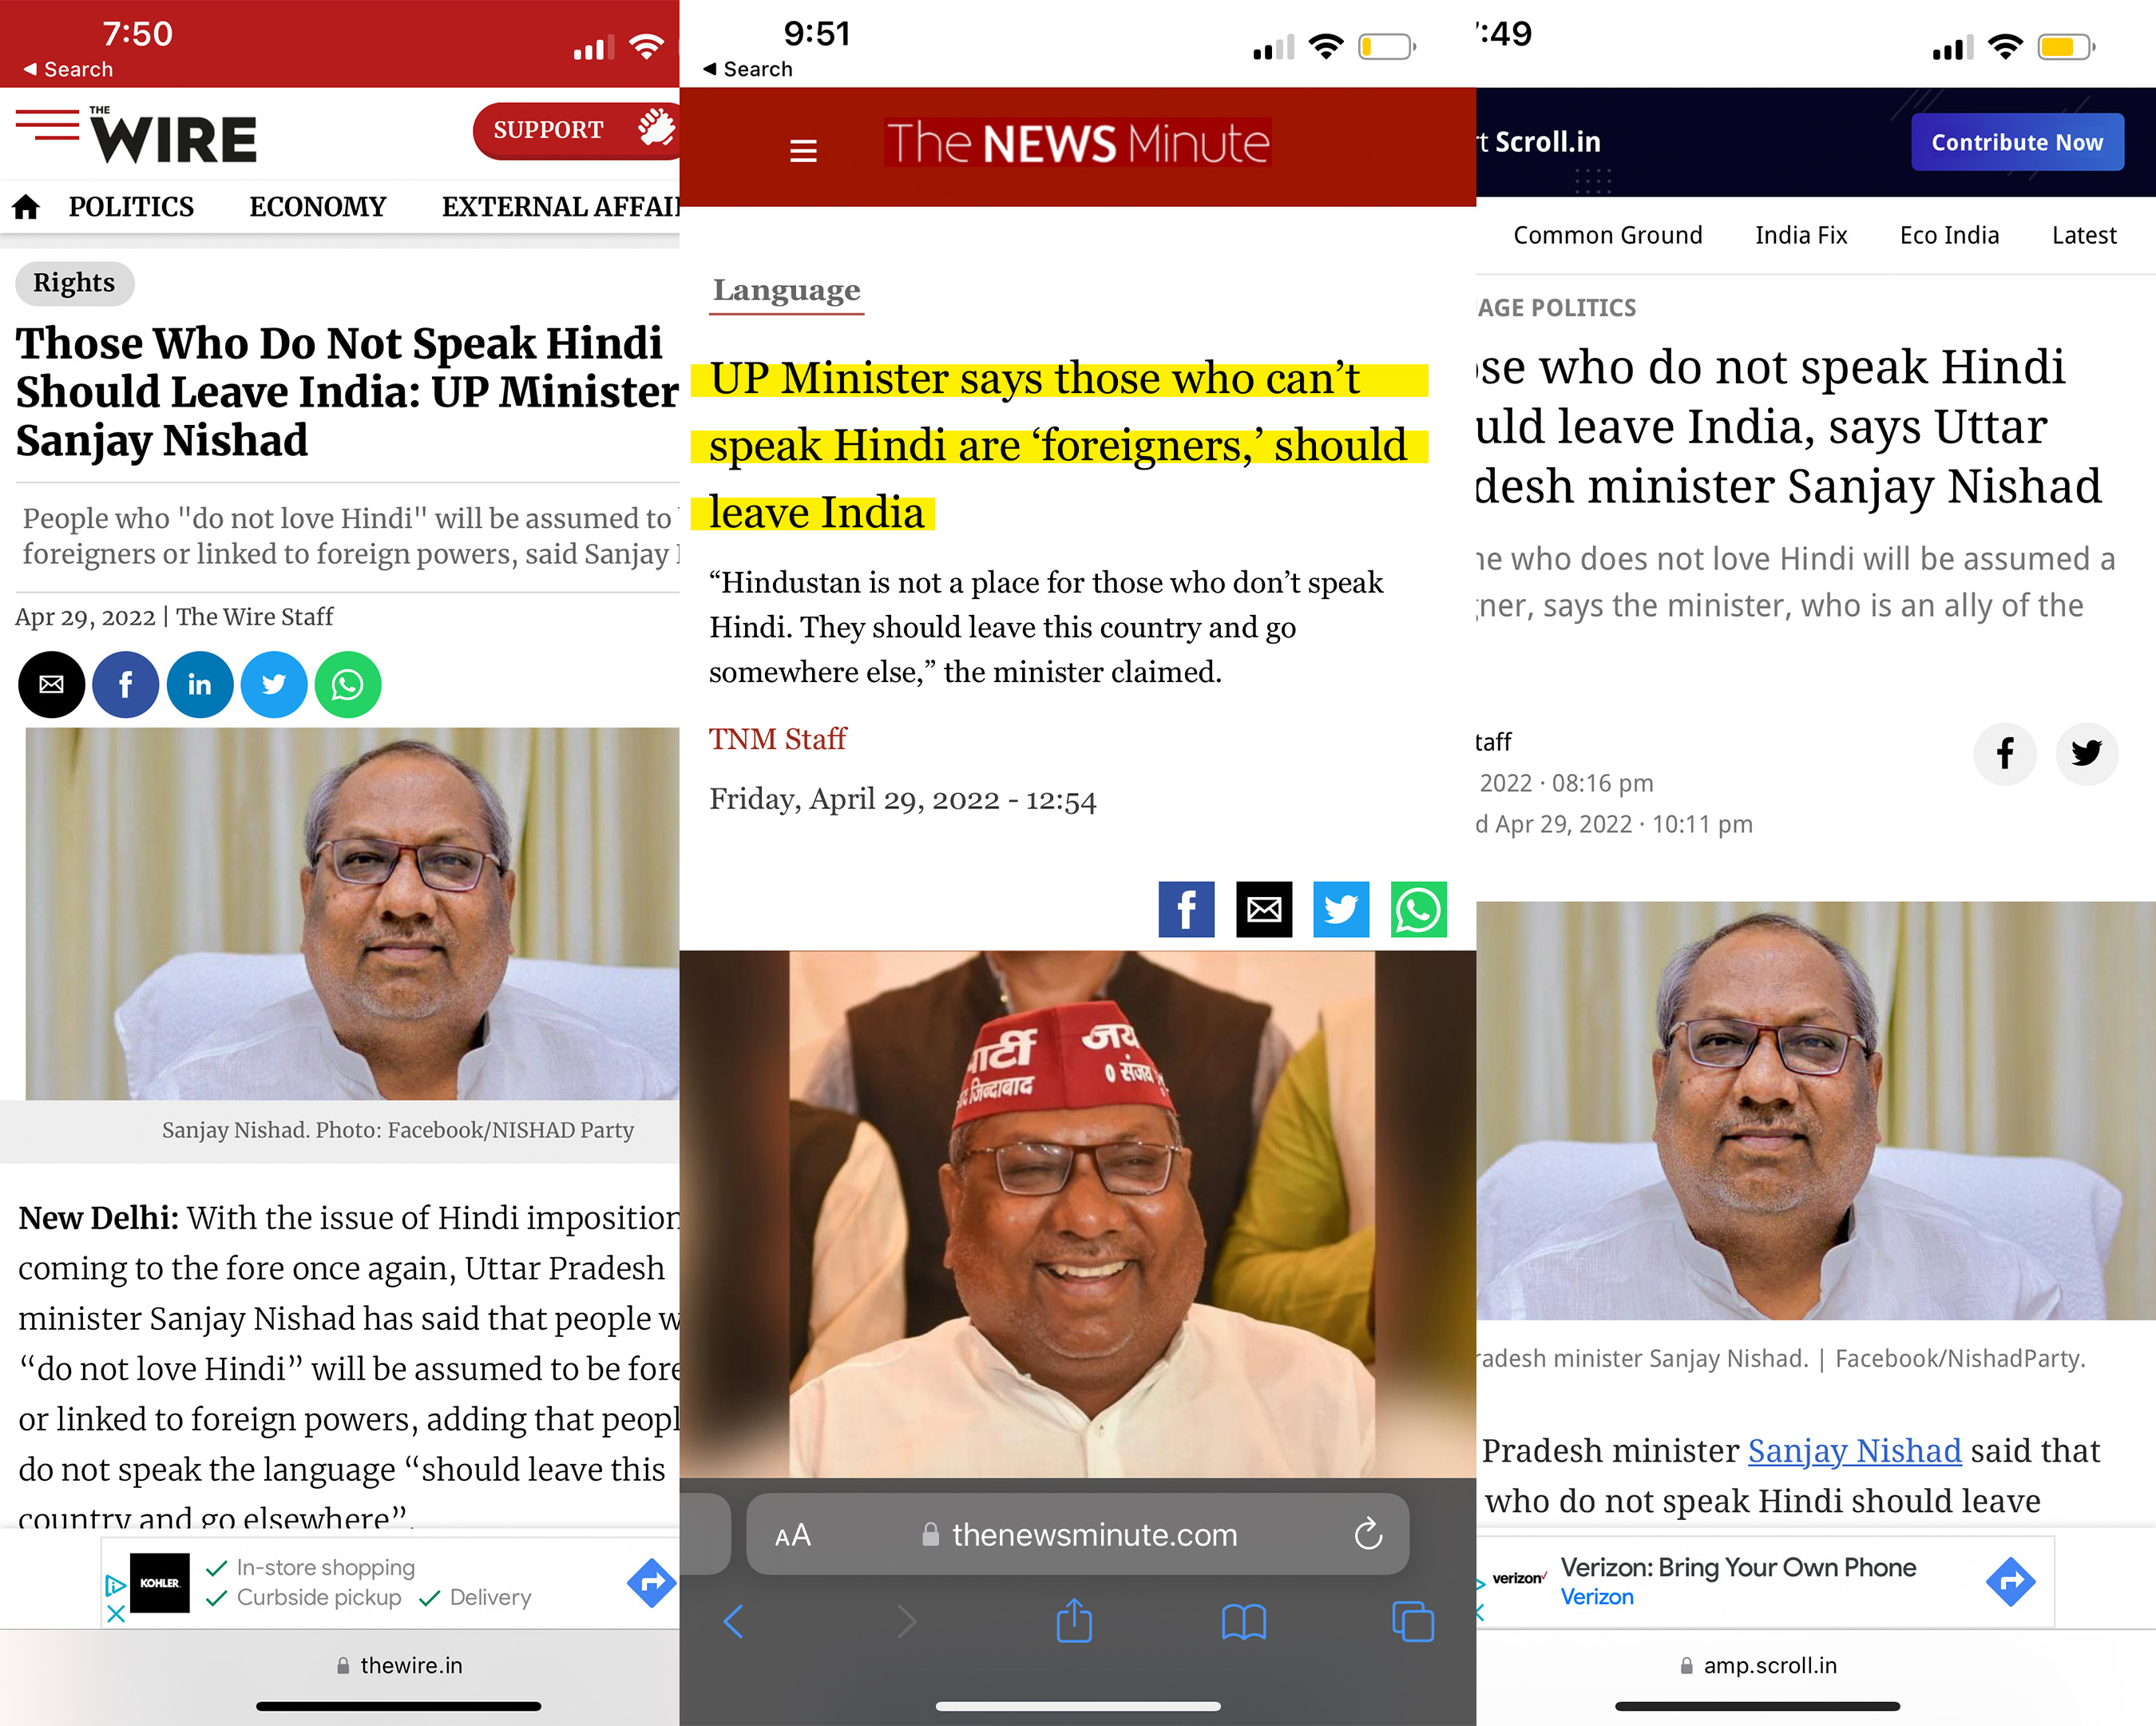The width and height of the screenshot is (2156, 1726).
Task: Open The News Minute hamburger menu
Action: (803, 151)
